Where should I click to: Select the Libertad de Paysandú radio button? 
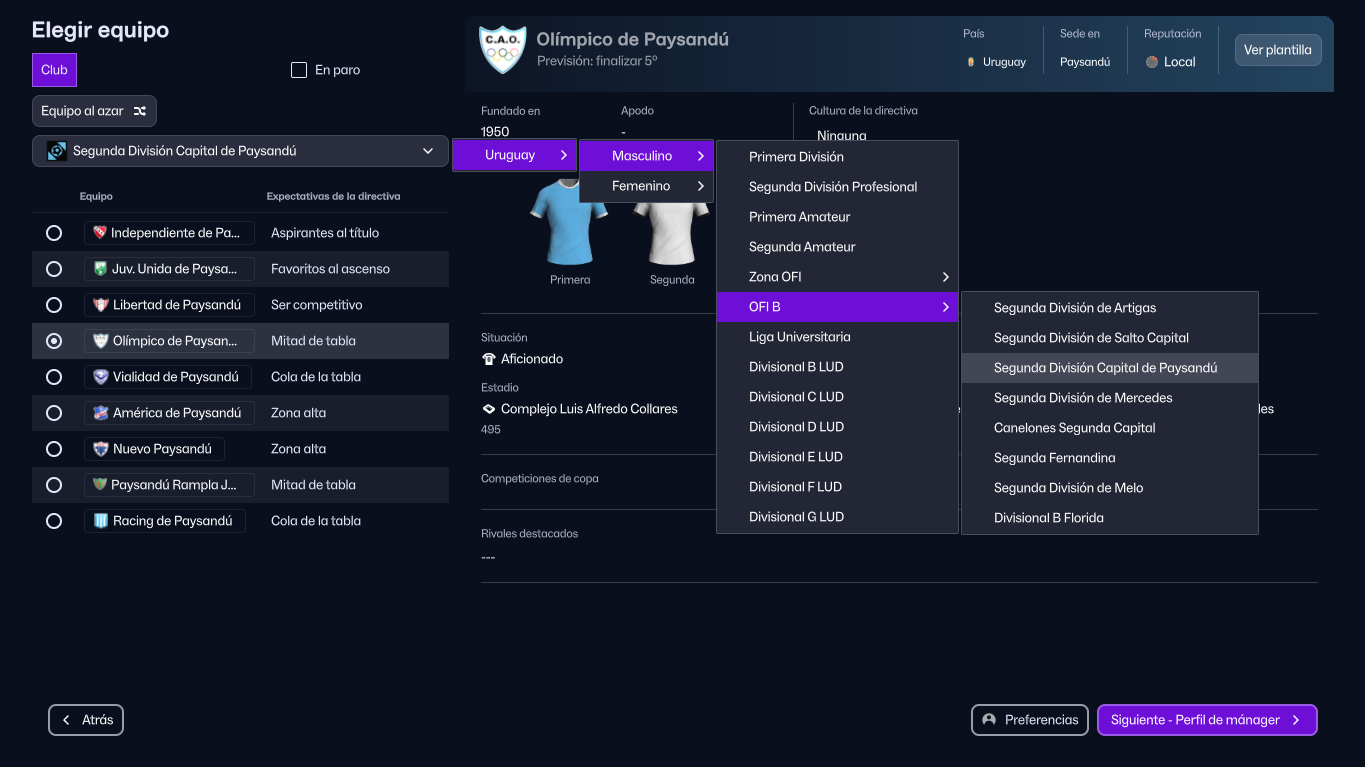click(54, 305)
